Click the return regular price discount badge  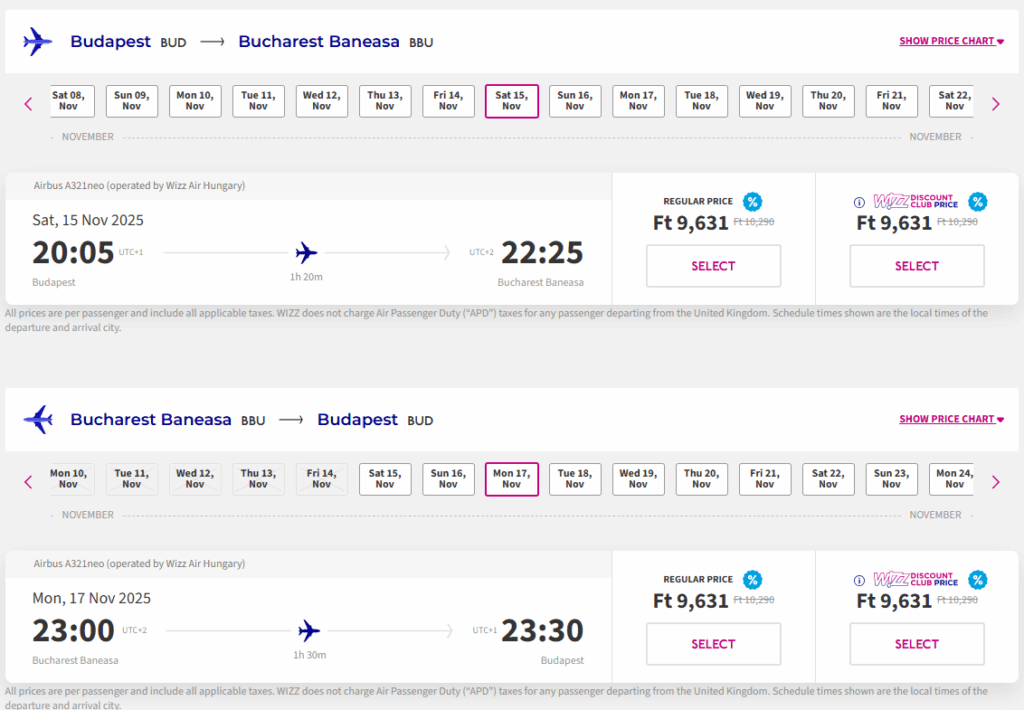[x=752, y=580]
